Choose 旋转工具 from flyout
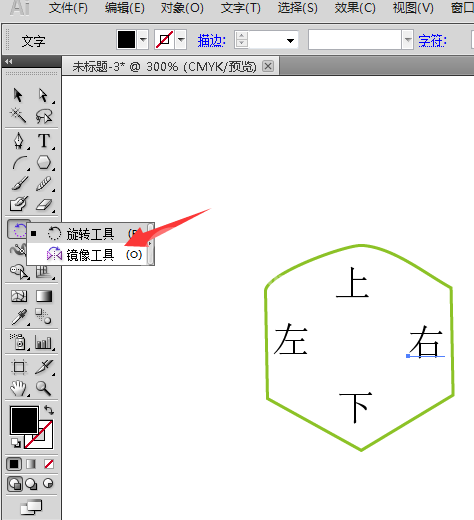Image resolution: width=474 pixels, height=520 pixels. tap(87, 234)
